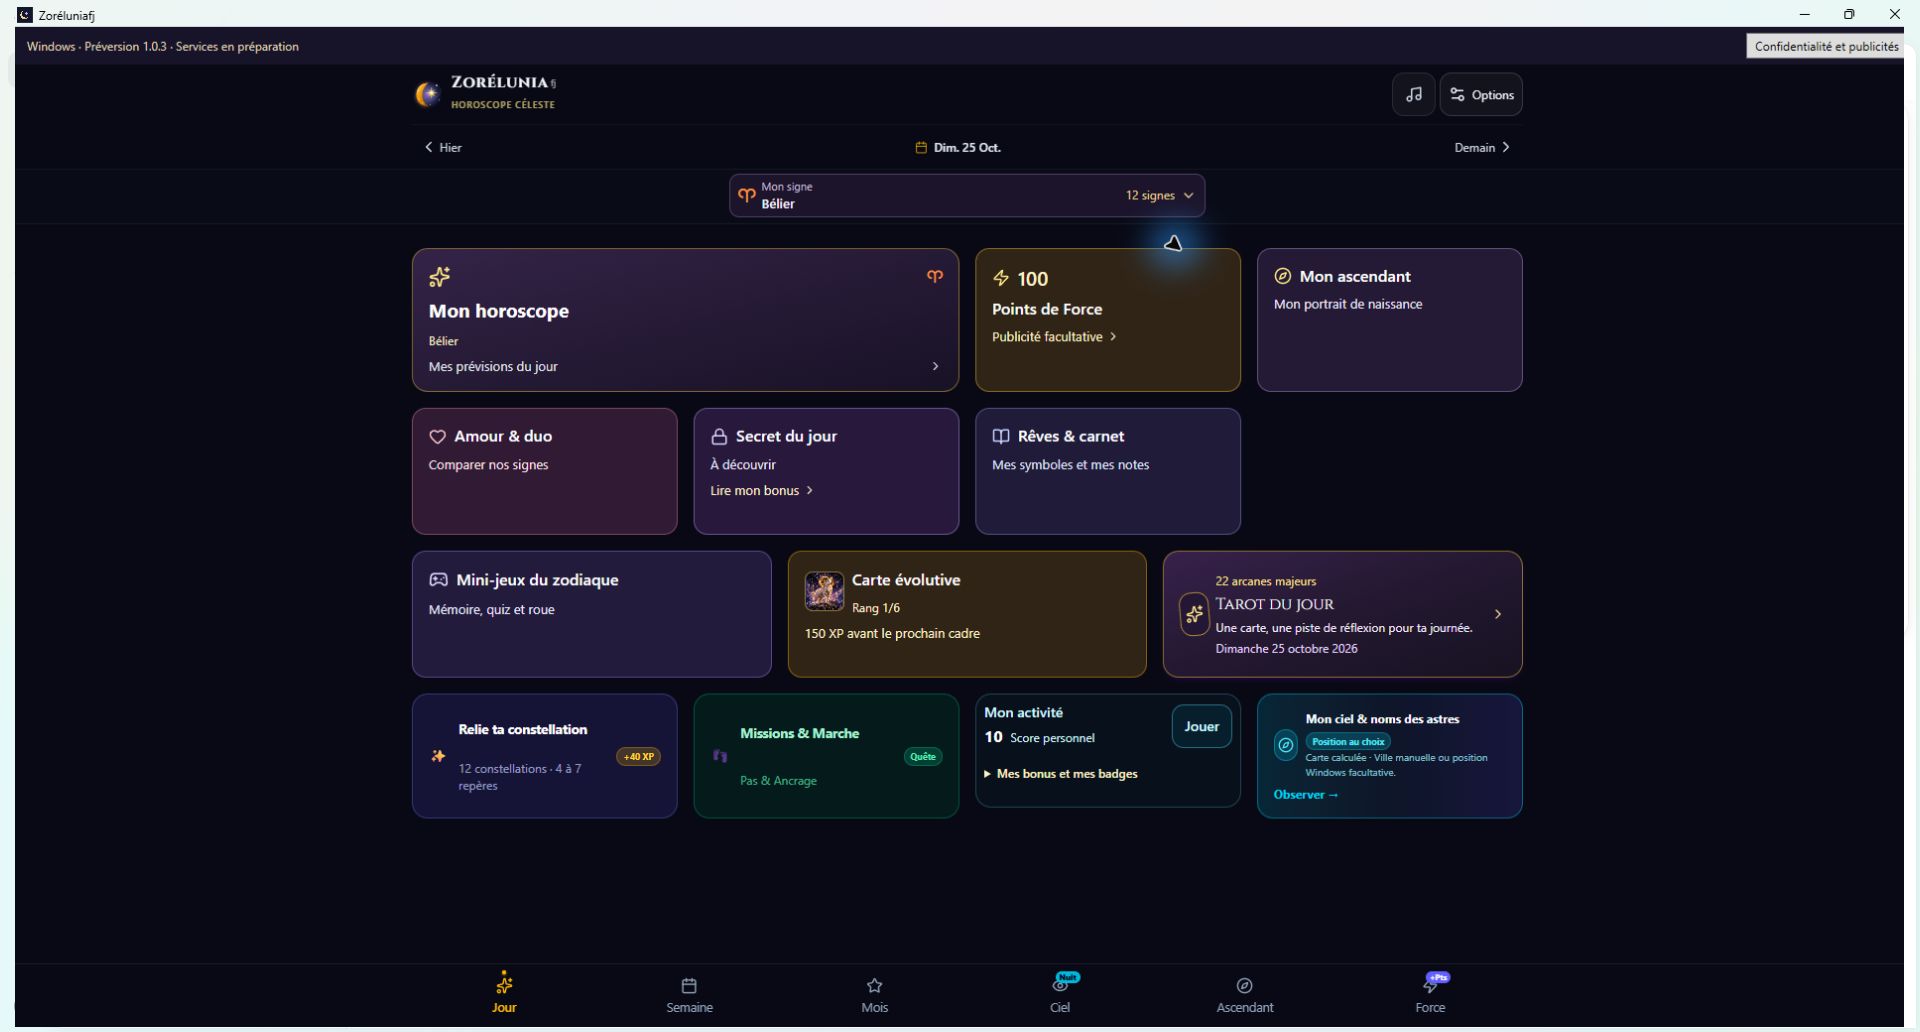This screenshot has width=1920, height=1032.
Task: Click the star icon on Relie ta constellation
Action: point(438,757)
